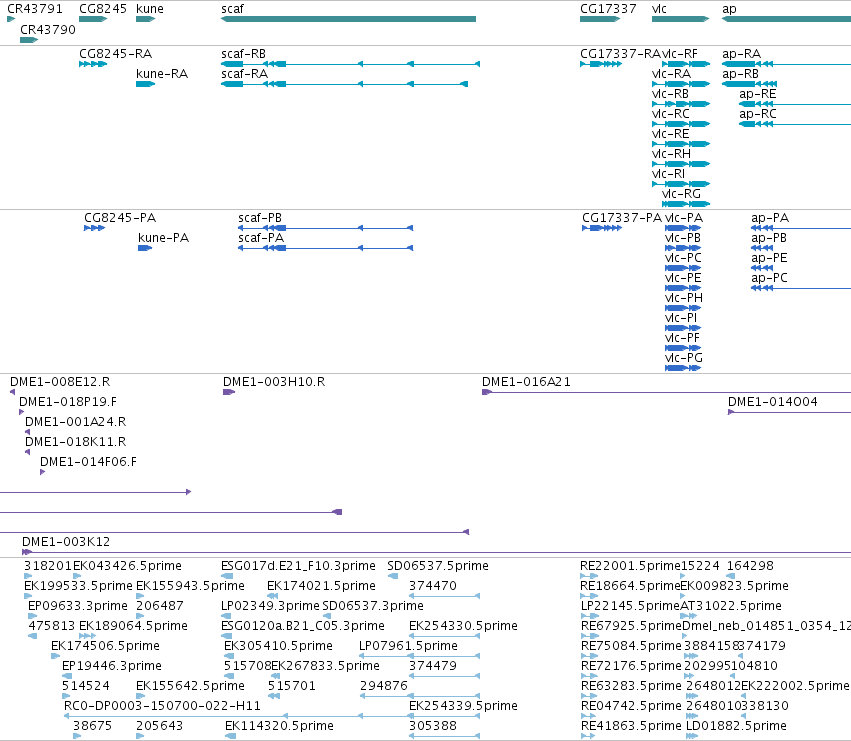Click the vlc-RC transcript label
The image size is (851, 741).
click(671, 113)
